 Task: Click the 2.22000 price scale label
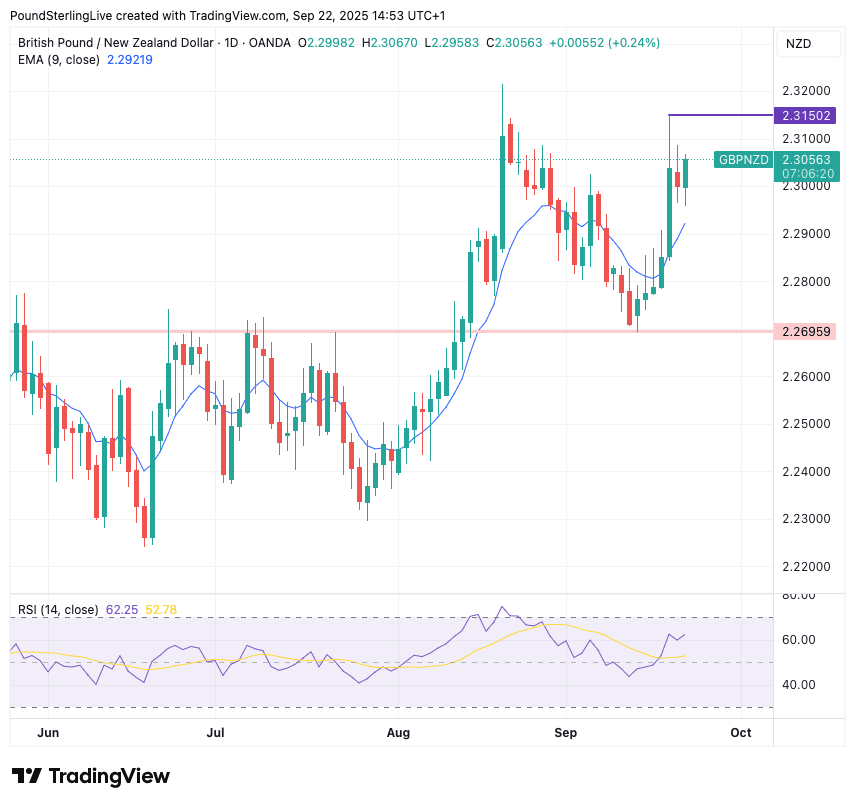807,567
